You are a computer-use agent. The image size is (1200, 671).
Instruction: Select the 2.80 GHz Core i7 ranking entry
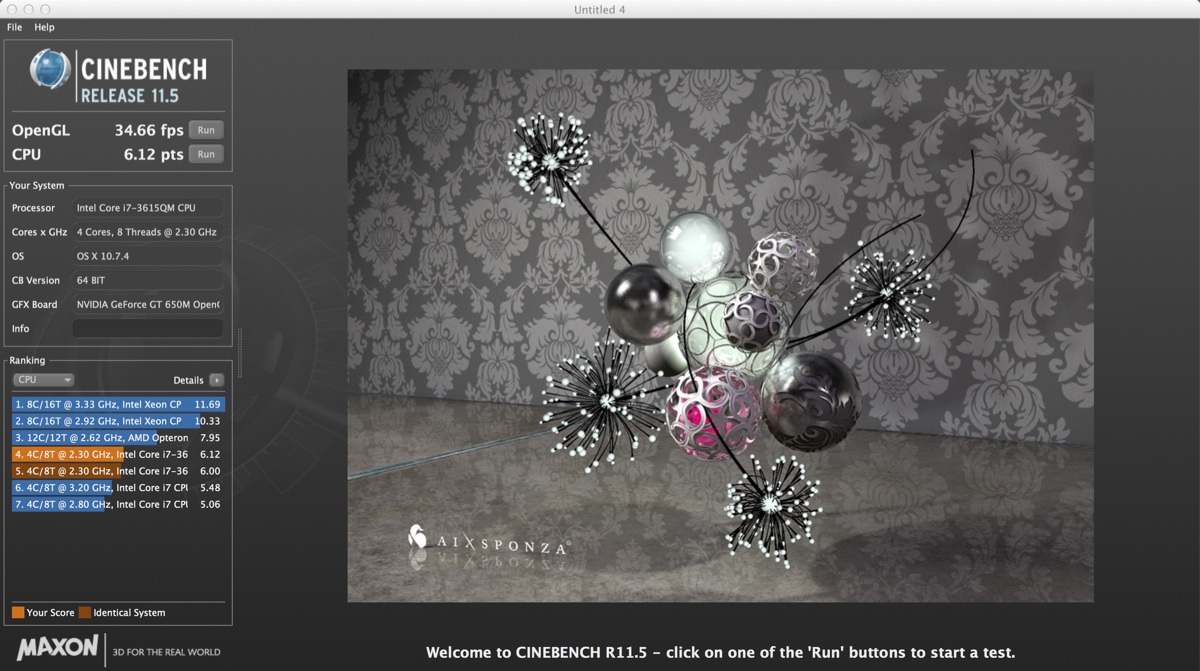(x=118, y=504)
